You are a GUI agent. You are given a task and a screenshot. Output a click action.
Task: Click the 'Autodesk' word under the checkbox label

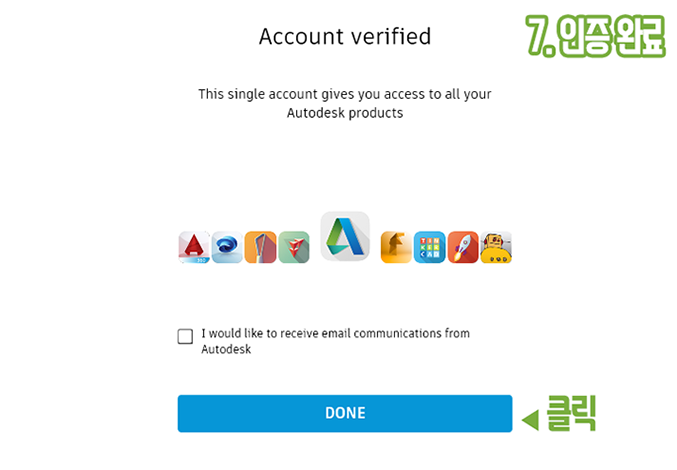pos(226,349)
